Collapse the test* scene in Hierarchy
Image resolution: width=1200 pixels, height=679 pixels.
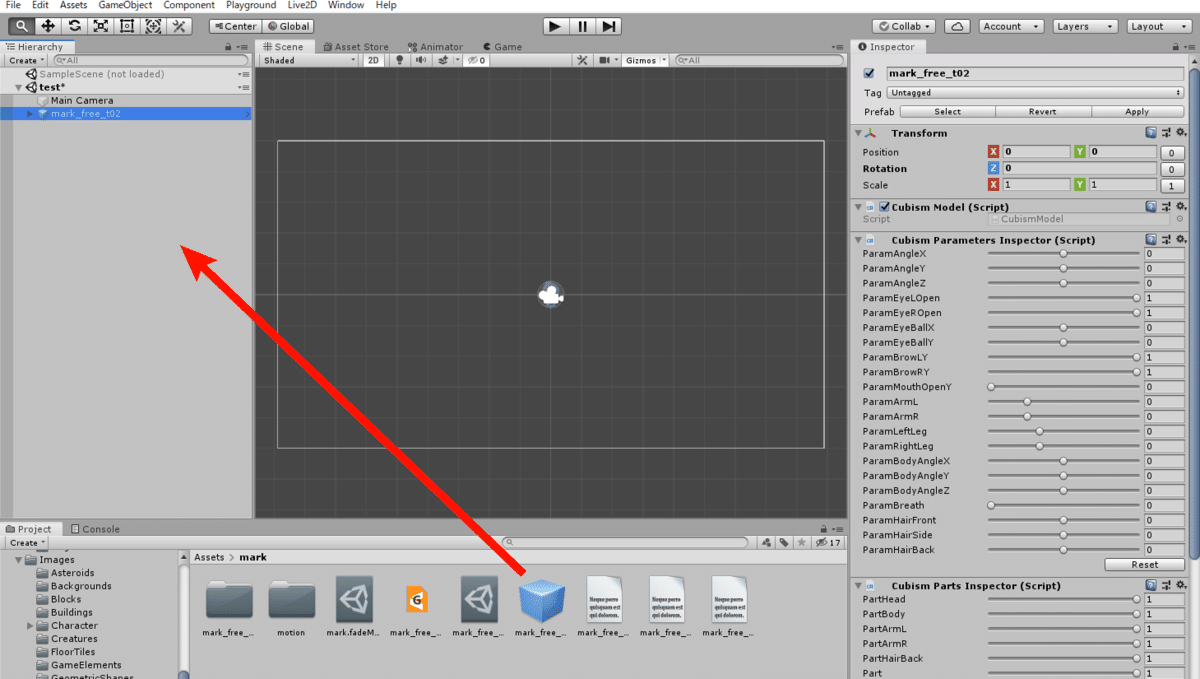click(19, 87)
